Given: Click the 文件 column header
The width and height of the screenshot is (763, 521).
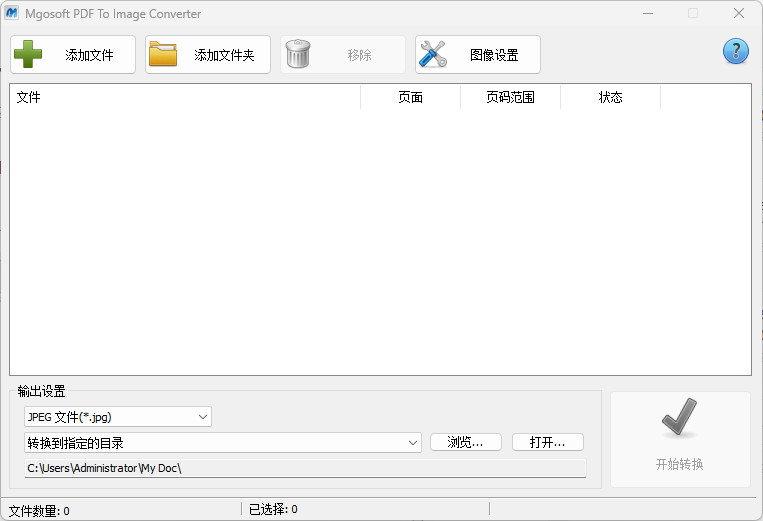Looking at the screenshot, I should coord(185,97).
